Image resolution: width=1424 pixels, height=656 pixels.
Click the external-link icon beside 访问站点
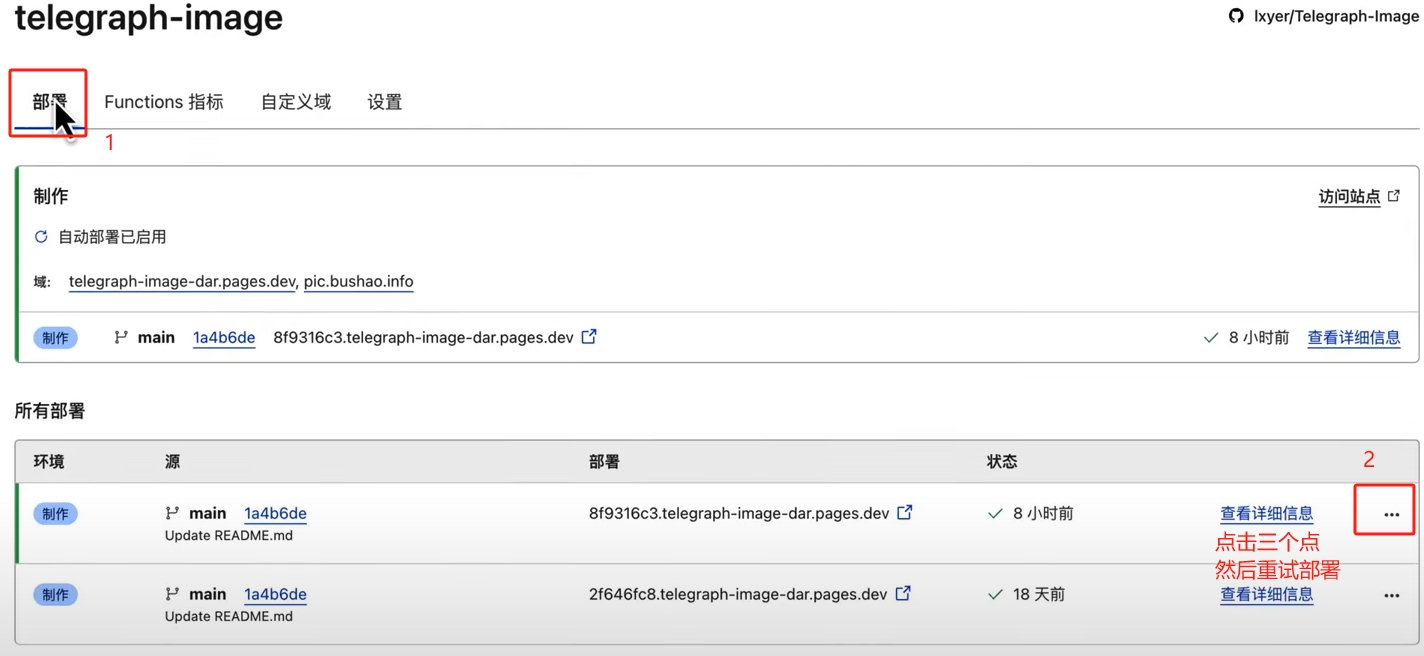[1394, 196]
